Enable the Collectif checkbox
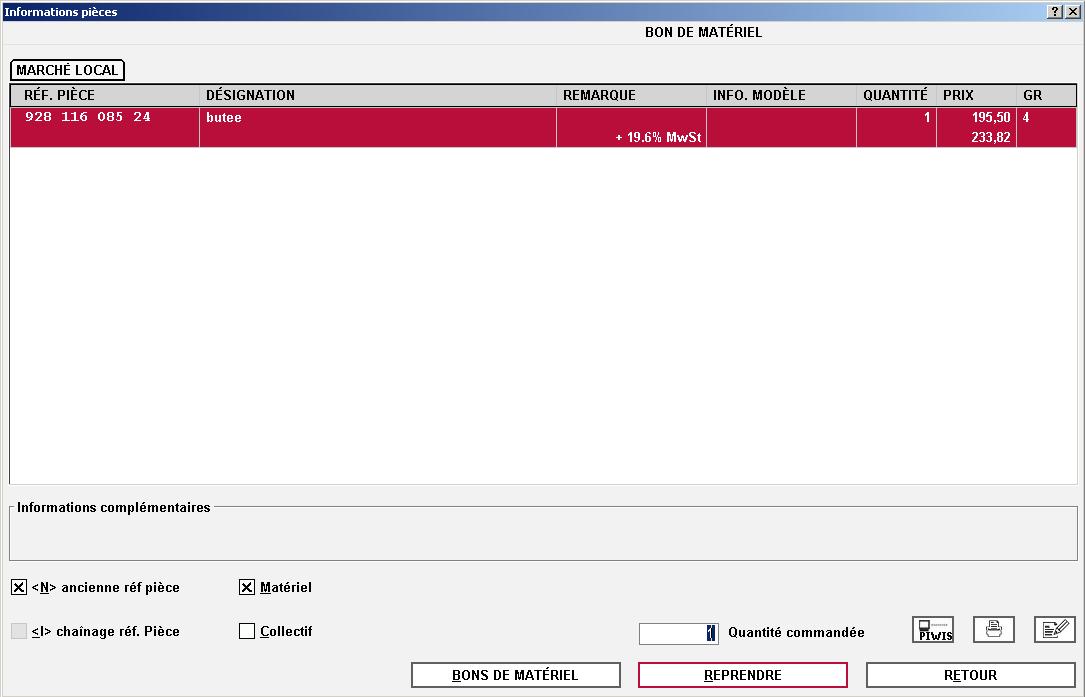1085x697 pixels. tap(247, 631)
